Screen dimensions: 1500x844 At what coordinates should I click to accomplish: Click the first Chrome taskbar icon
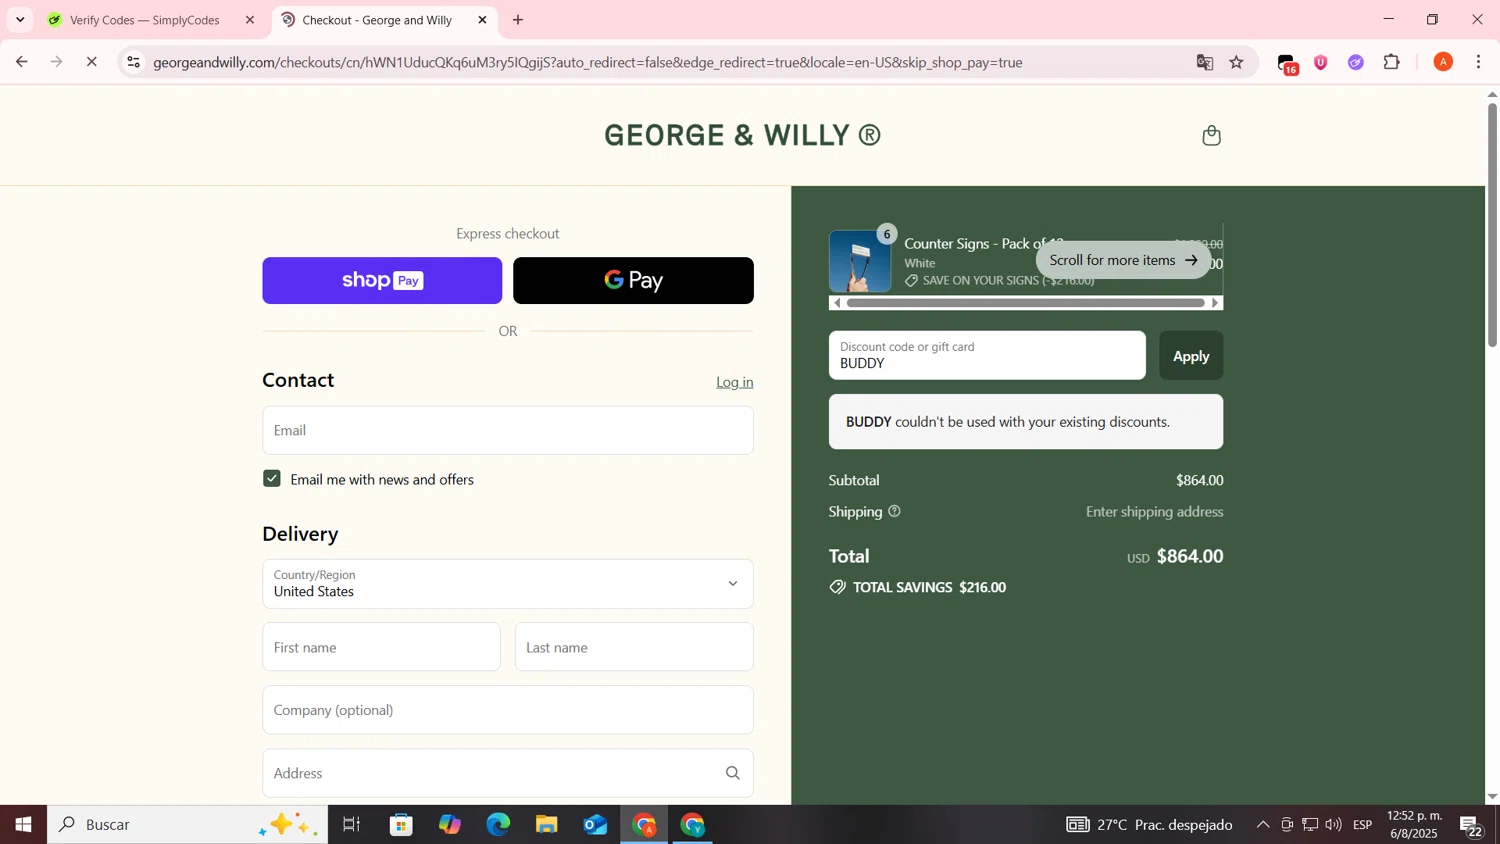[644, 825]
